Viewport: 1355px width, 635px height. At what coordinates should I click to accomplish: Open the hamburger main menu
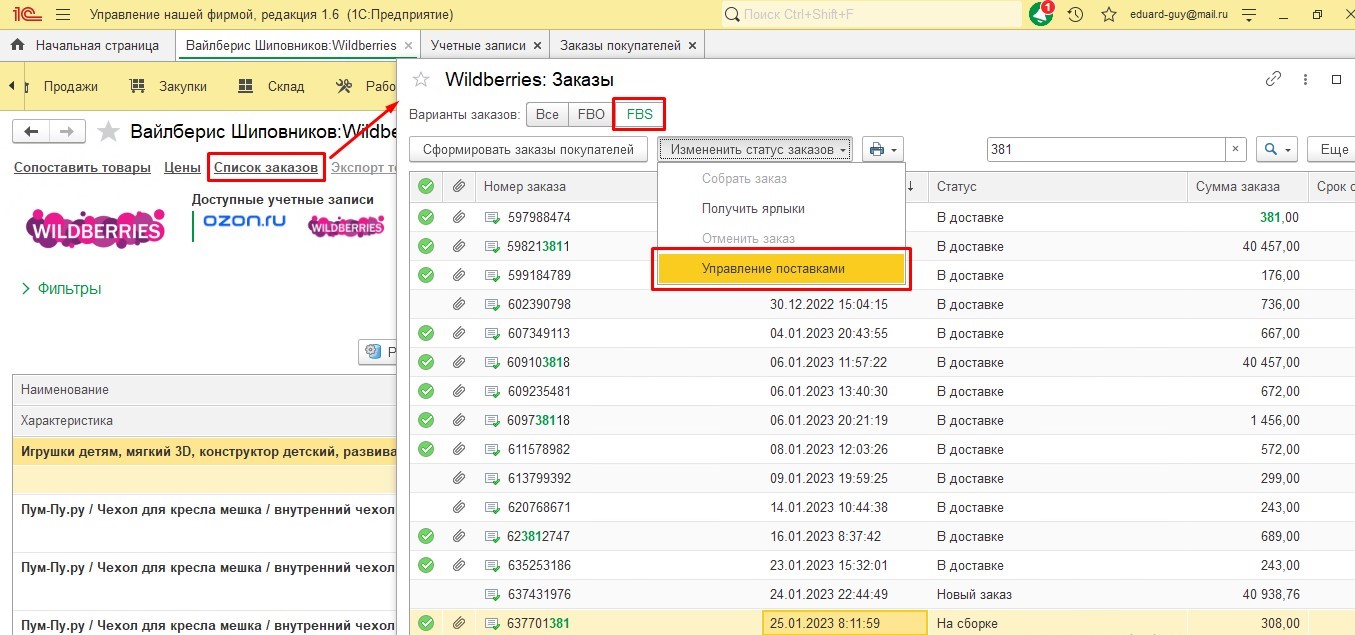pyautogui.click(x=62, y=15)
